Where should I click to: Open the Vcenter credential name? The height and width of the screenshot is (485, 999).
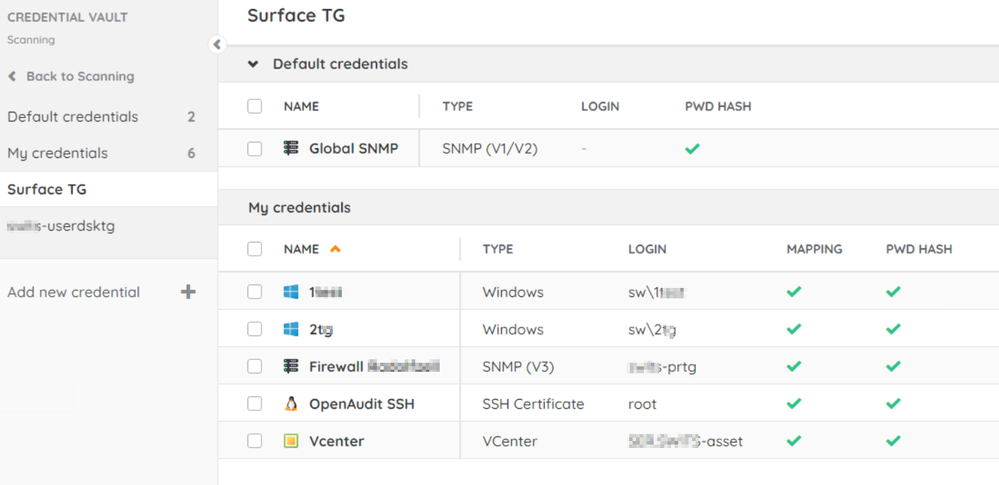[x=336, y=441]
